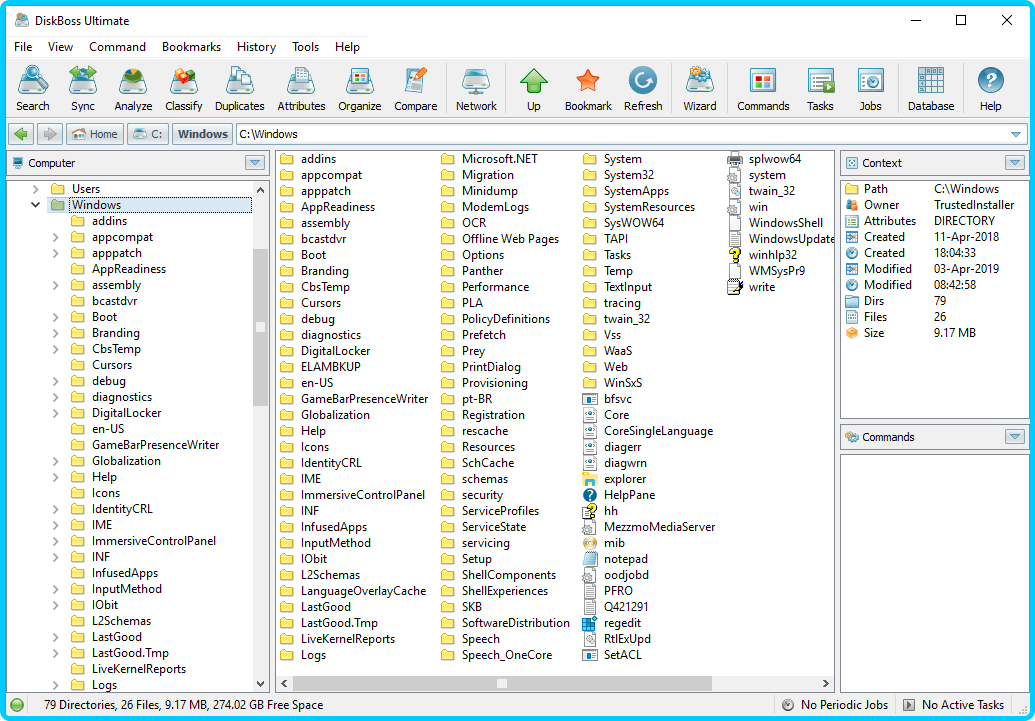
Task: Open the Duplicates finder
Action: coord(240,88)
